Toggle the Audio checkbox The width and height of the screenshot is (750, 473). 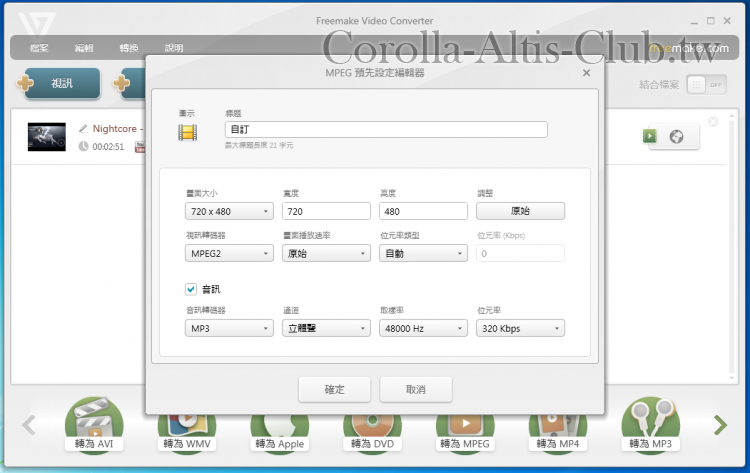191,289
